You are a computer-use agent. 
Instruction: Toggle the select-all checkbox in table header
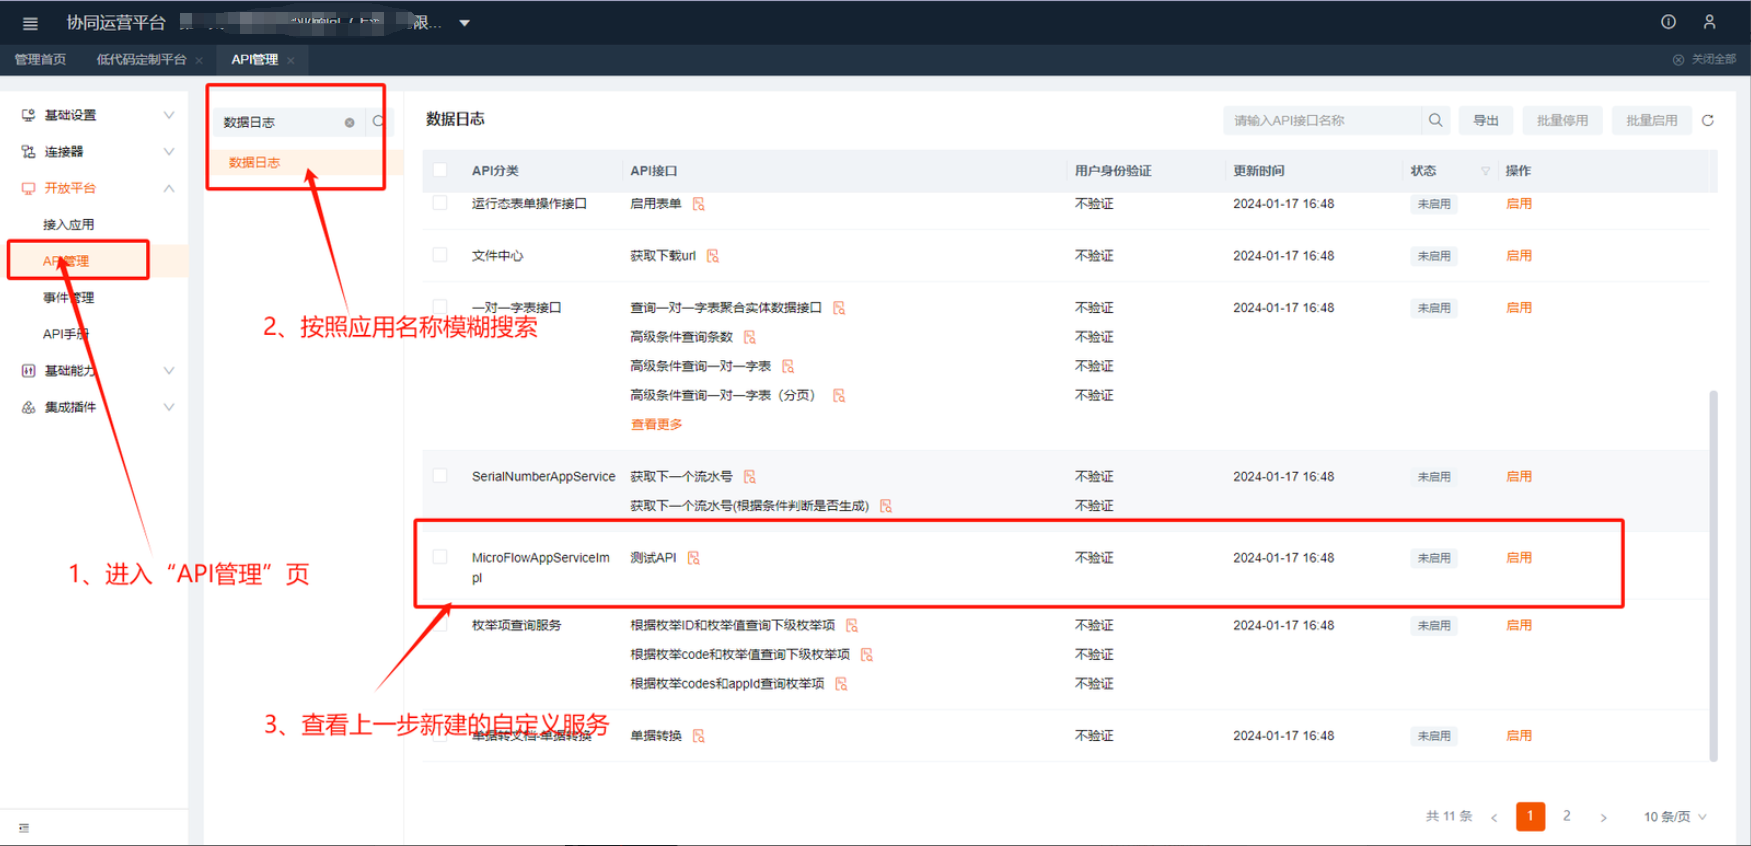pyautogui.click(x=440, y=170)
